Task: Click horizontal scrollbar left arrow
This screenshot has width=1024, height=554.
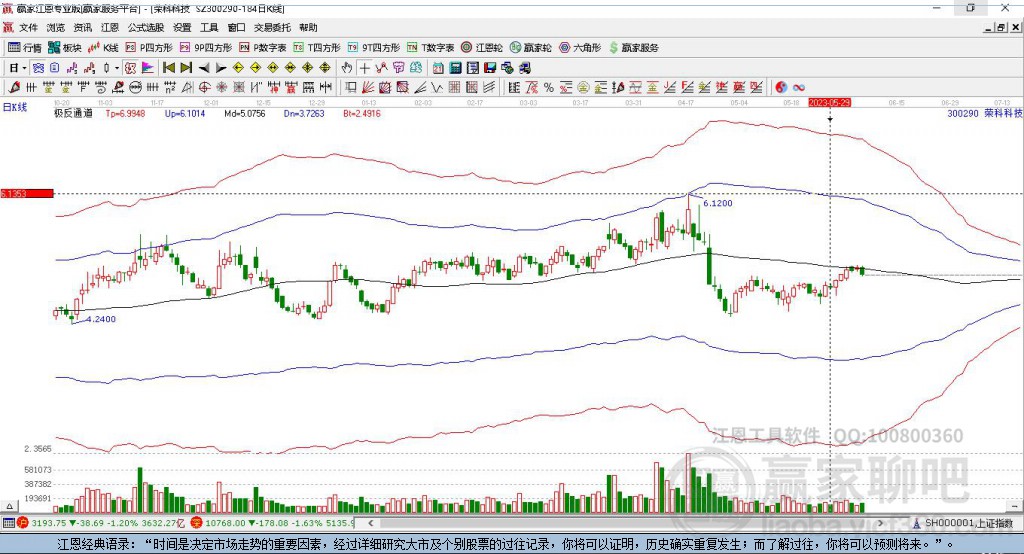Action: [370, 523]
